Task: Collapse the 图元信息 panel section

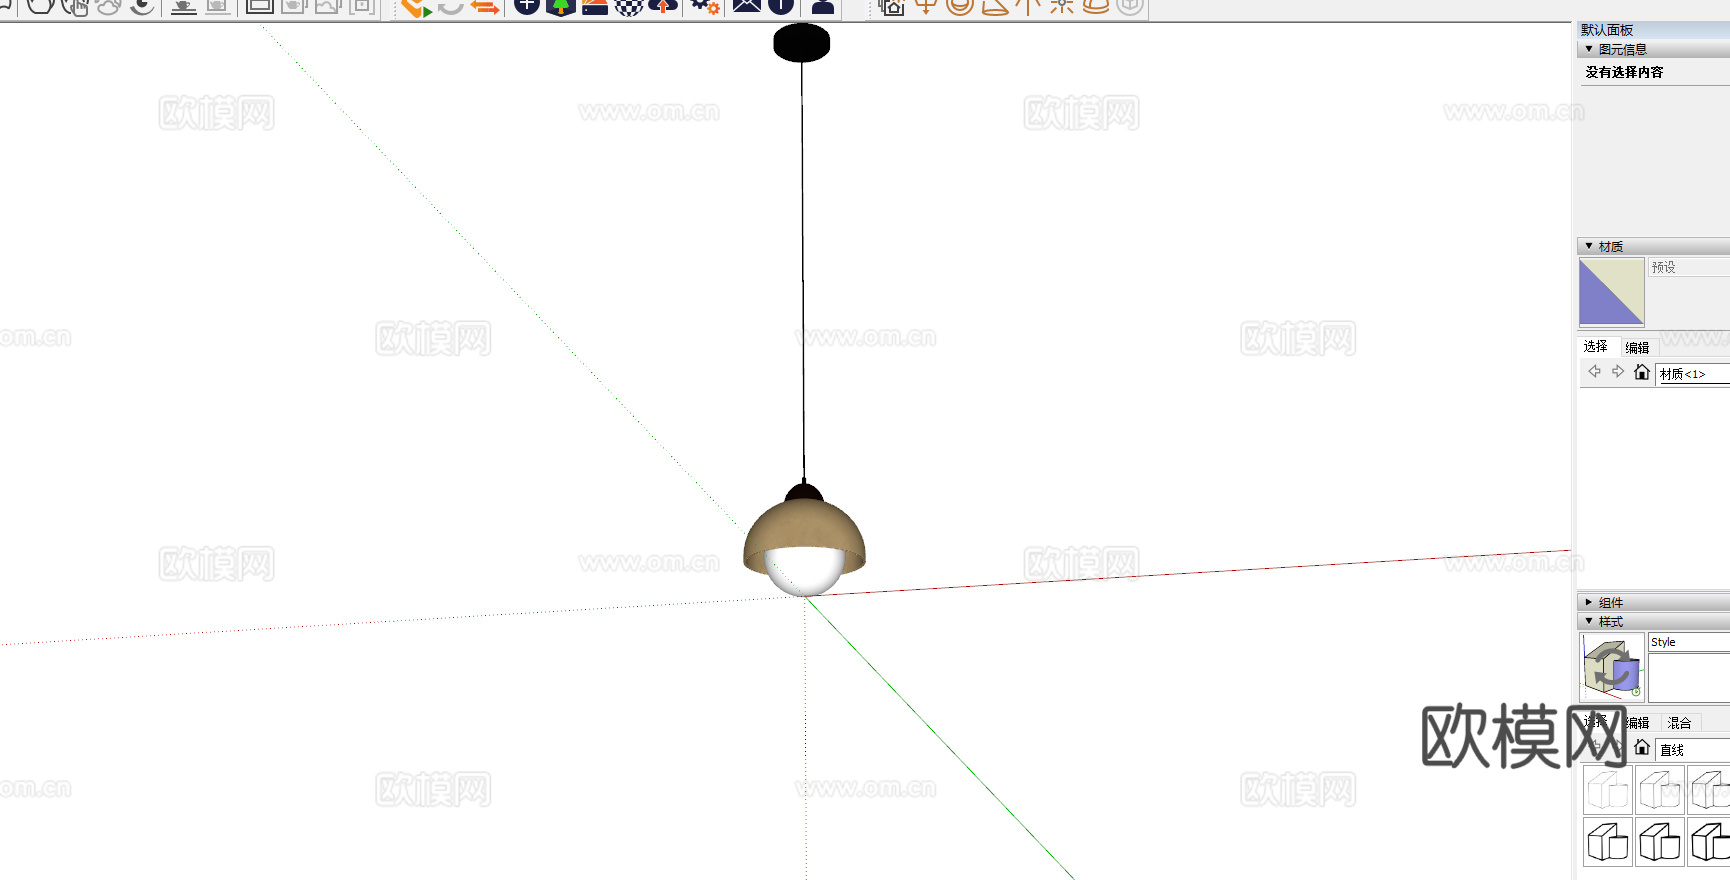Action: point(1589,49)
